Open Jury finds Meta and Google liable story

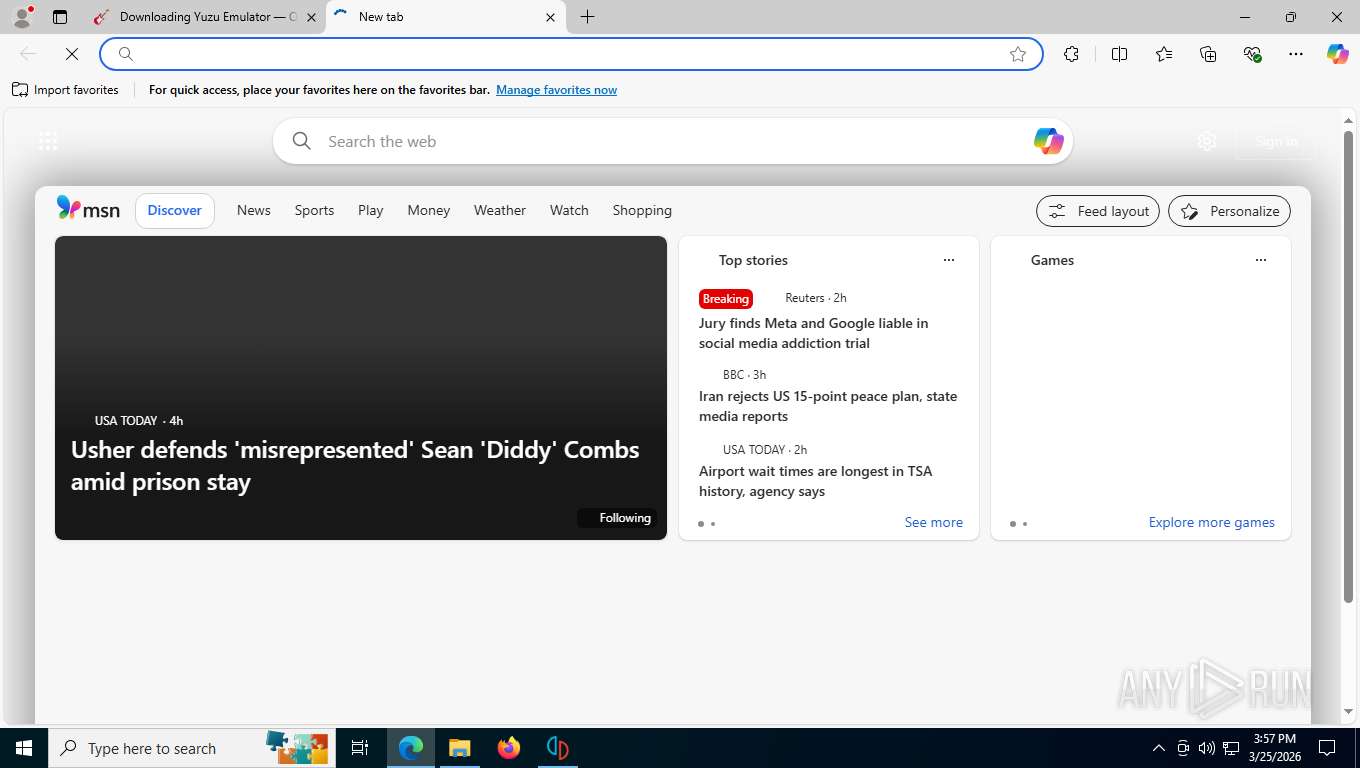tap(813, 333)
